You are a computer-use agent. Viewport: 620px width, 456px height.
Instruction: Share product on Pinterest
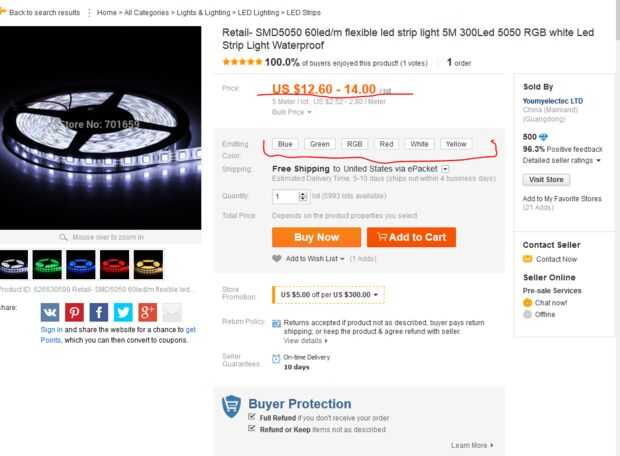tap(76, 312)
